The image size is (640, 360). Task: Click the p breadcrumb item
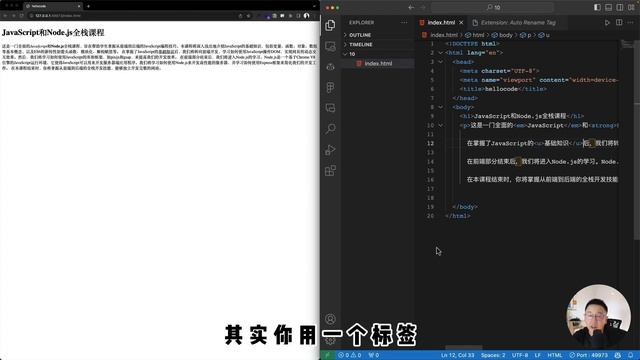pos(526,35)
